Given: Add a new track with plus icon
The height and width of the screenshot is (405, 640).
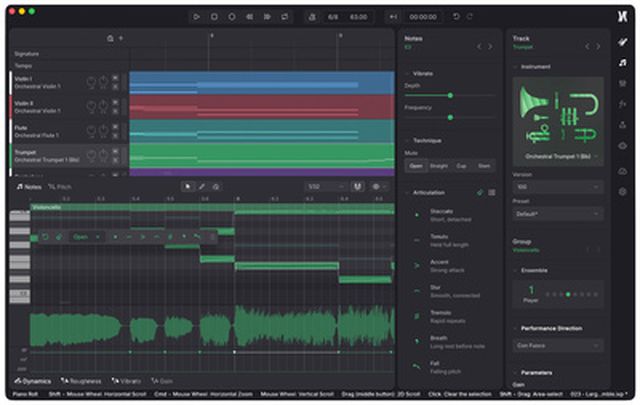Looking at the screenshot, I should tap(121, 38).
